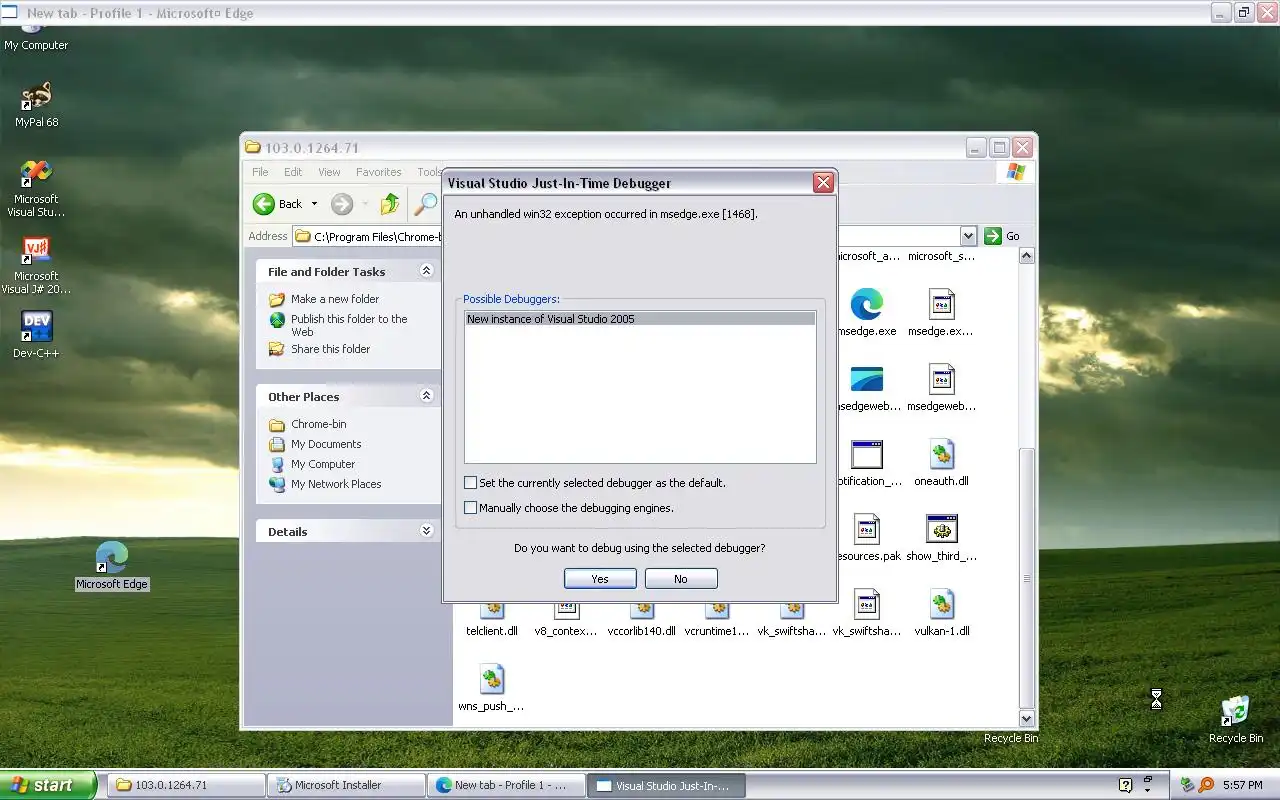Click the Start button

(48, 785)
